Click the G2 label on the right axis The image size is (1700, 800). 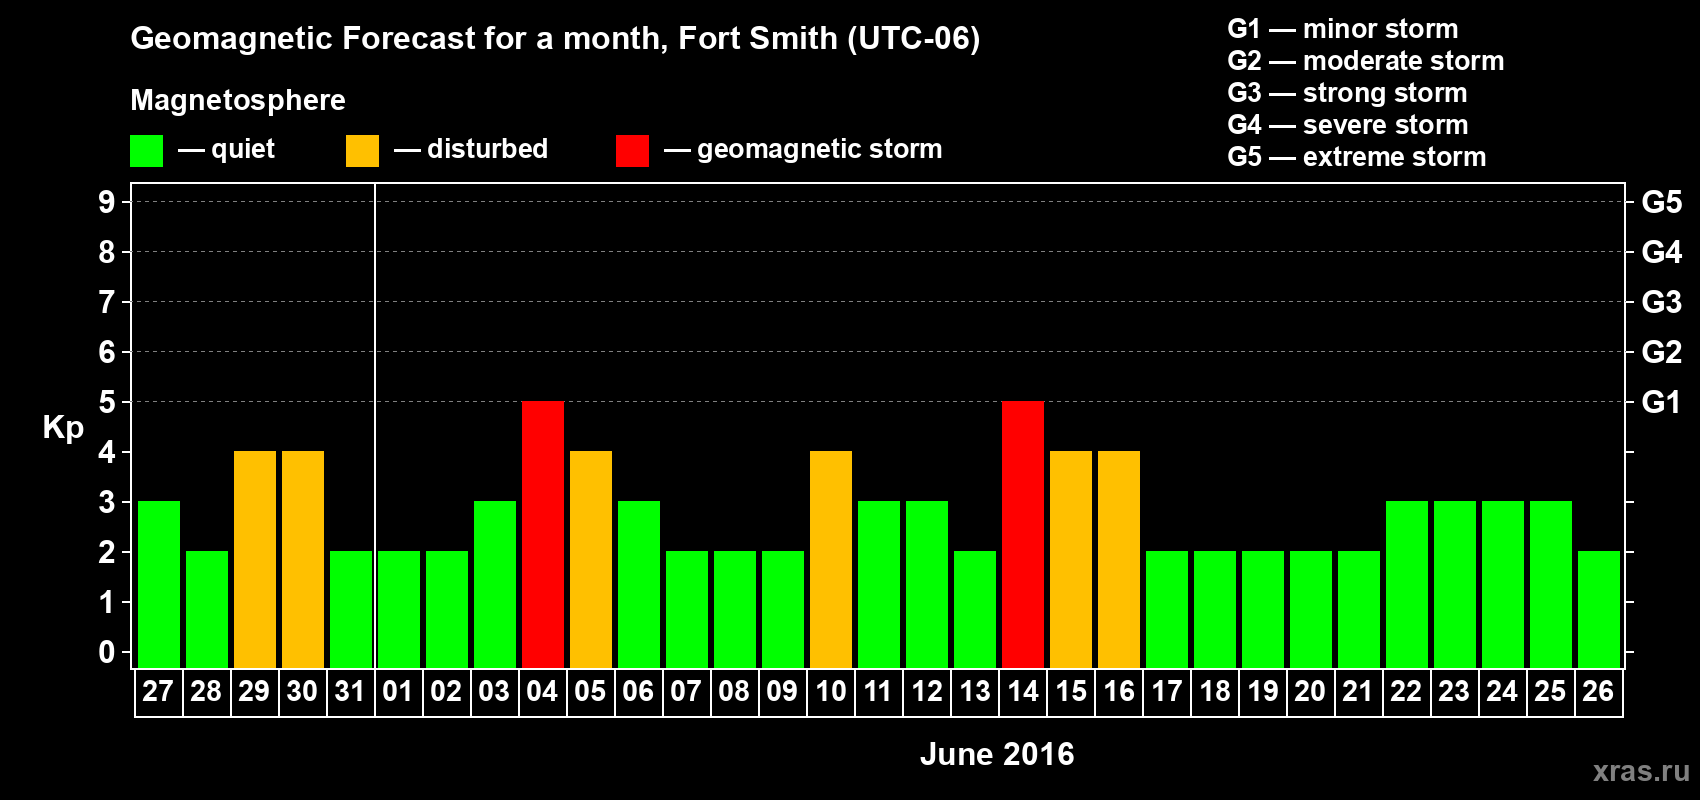tap(1662, 352)
